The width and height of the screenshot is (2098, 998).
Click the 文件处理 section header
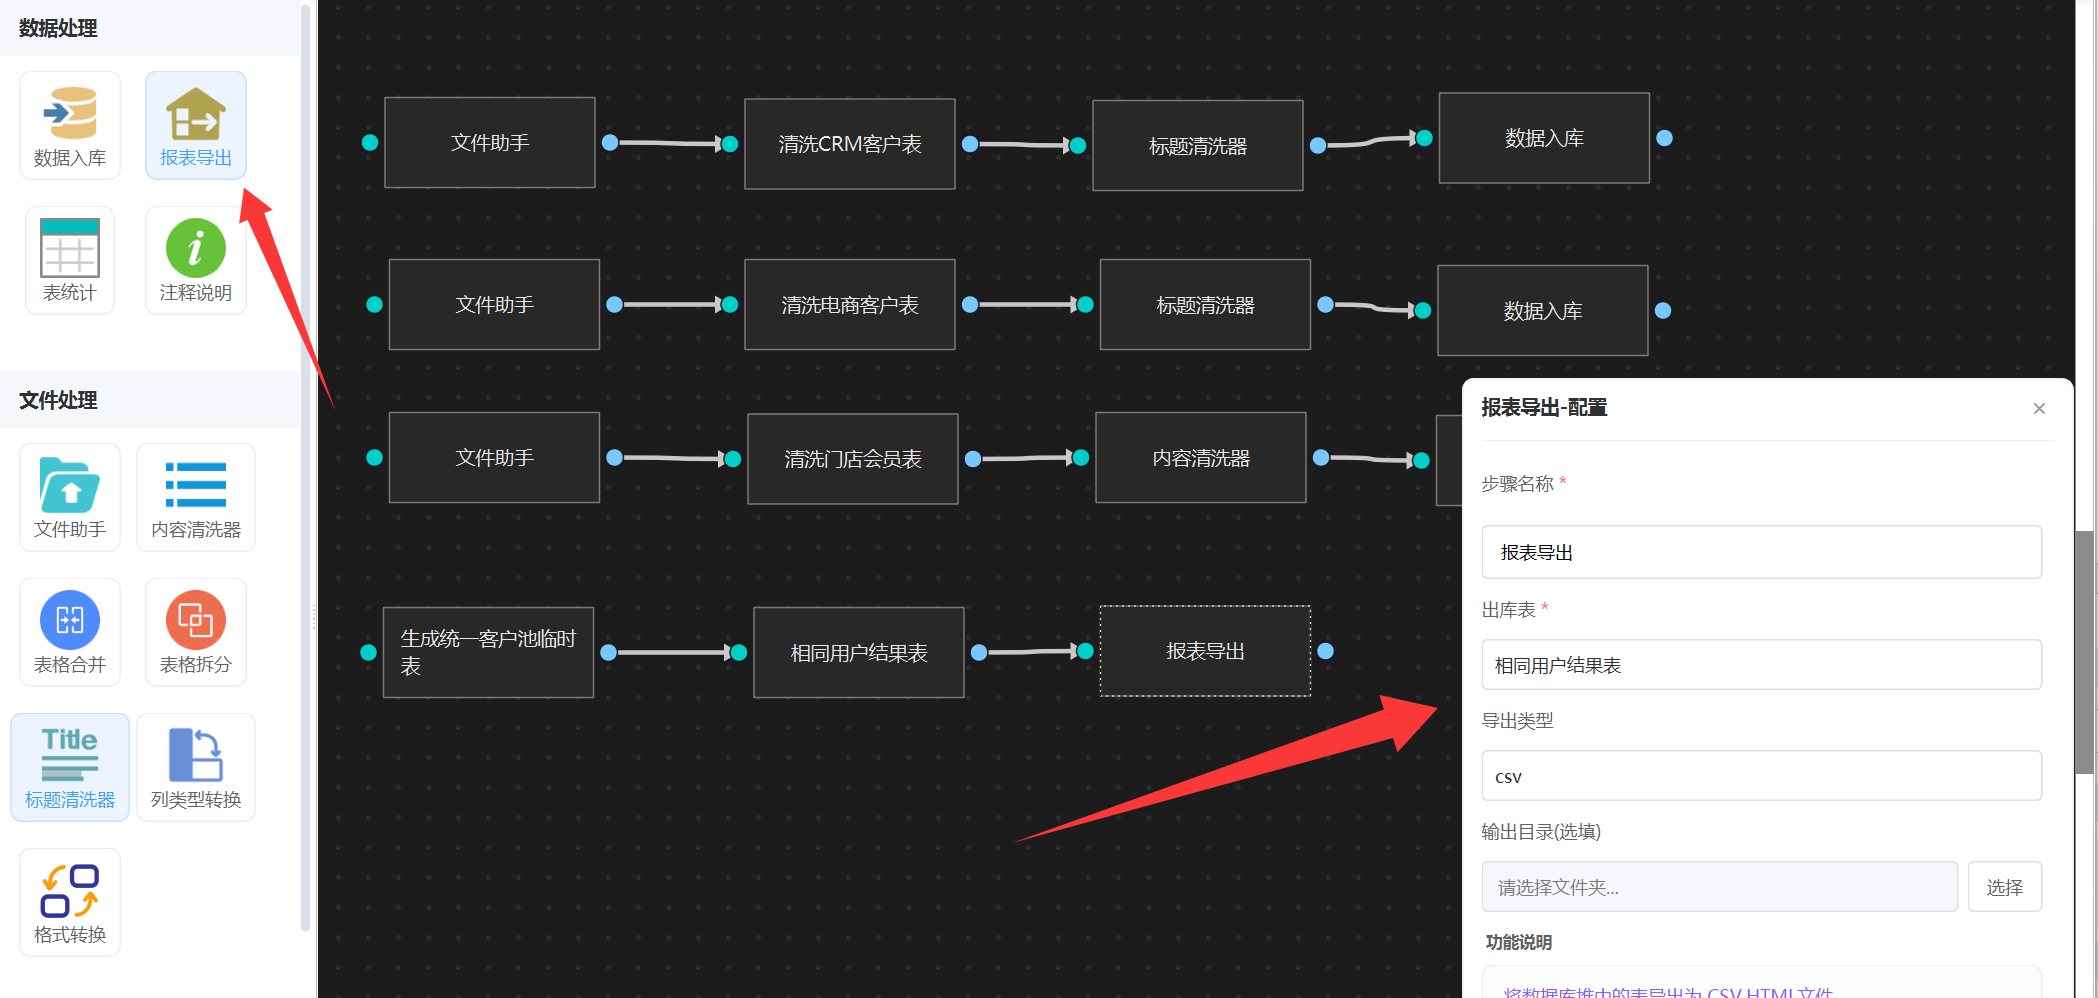click(58, 400)
